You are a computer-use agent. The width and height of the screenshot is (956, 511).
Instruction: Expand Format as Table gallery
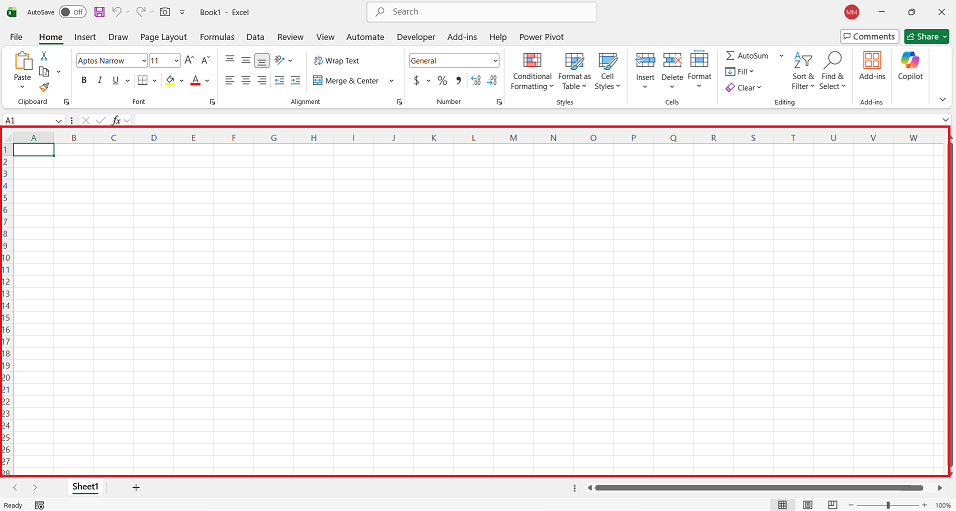[574, 72]
